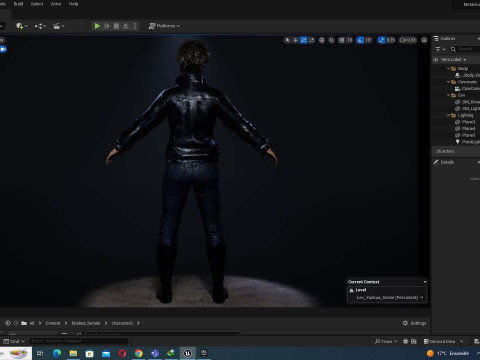The image size is (480, 360).
Task: Choose the Rotate tool in viewport toolbar
Action: 304,40
